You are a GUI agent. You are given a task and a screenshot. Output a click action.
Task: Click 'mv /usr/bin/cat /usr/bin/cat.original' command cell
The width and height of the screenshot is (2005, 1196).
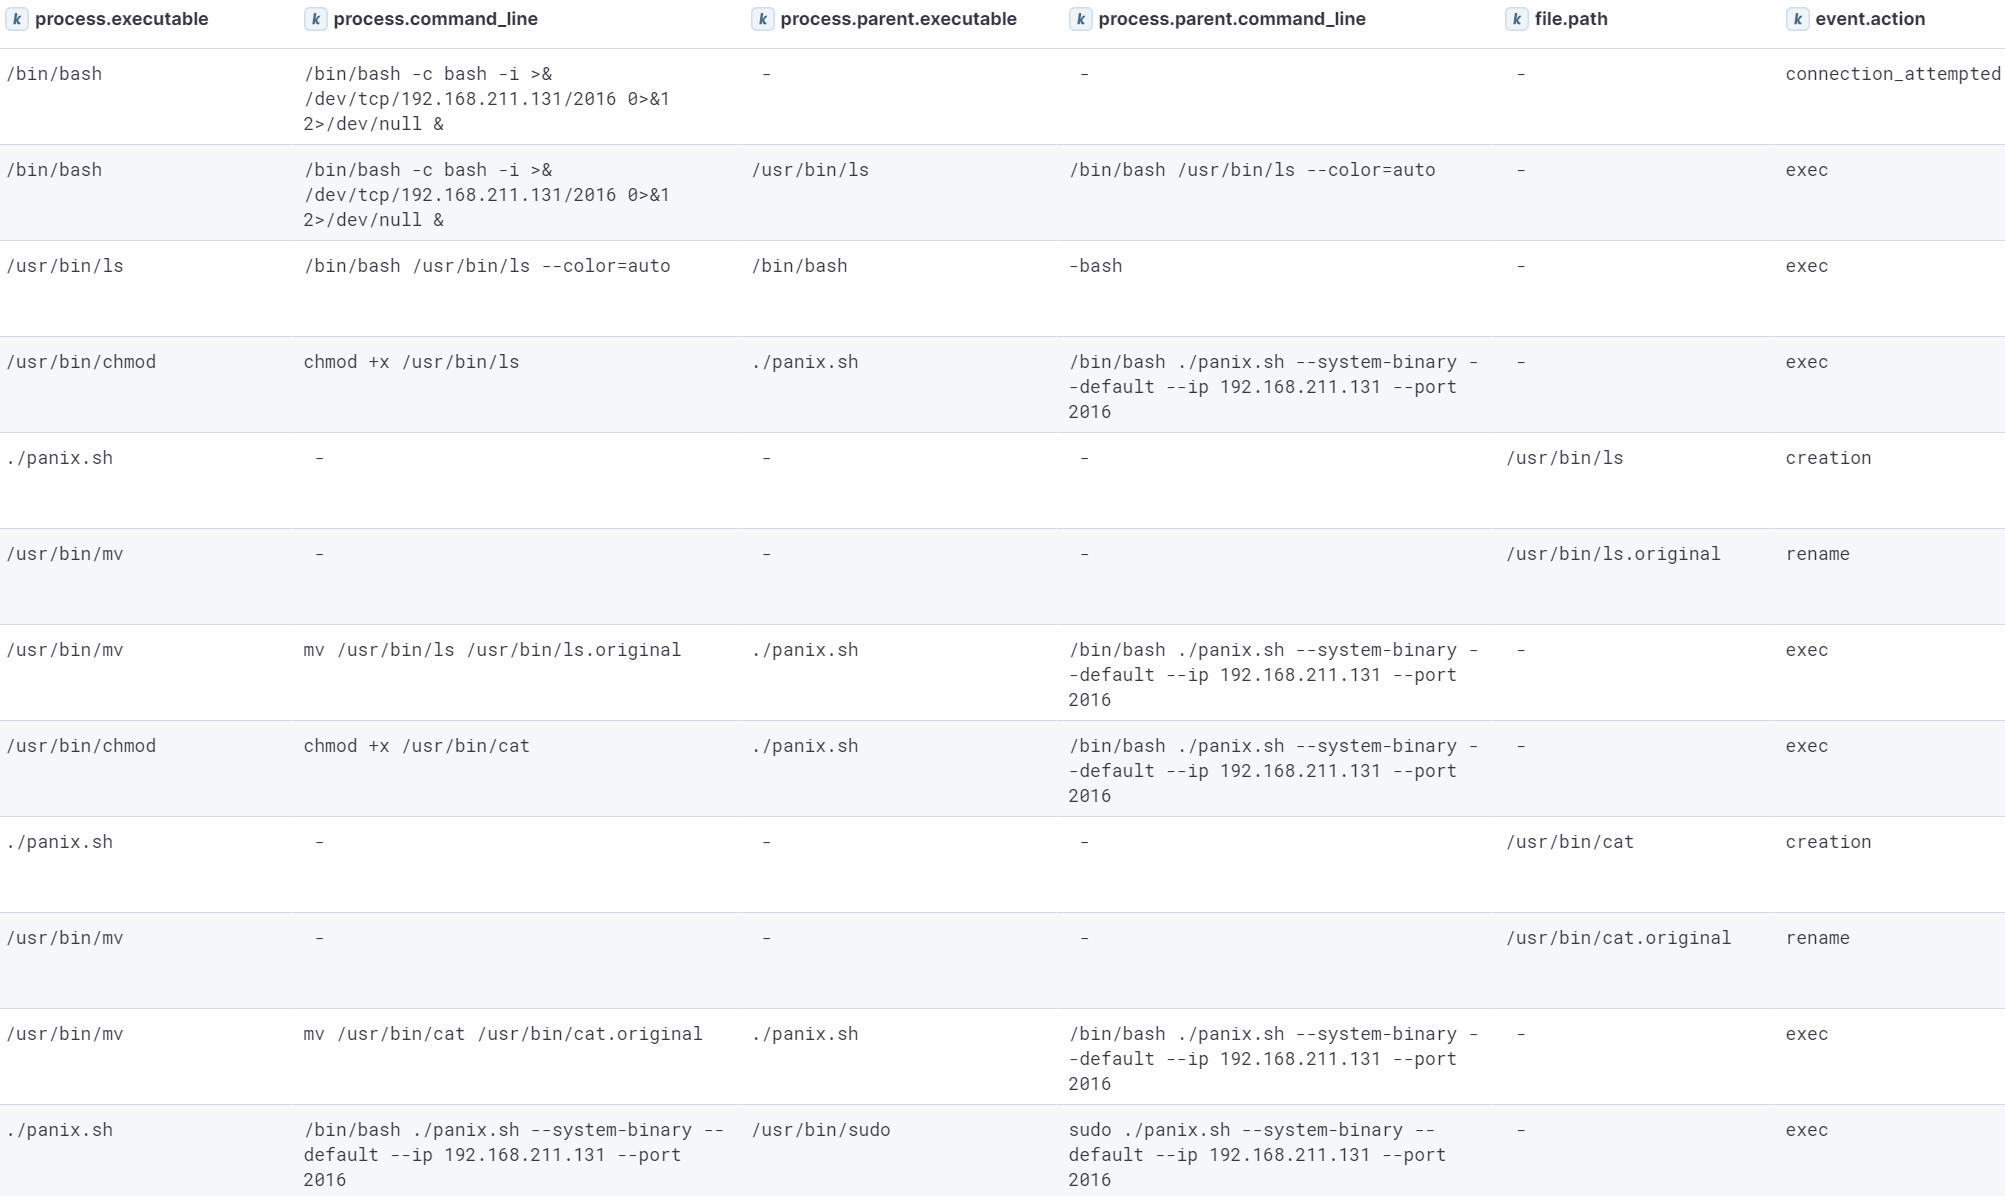pos(502,1034)
